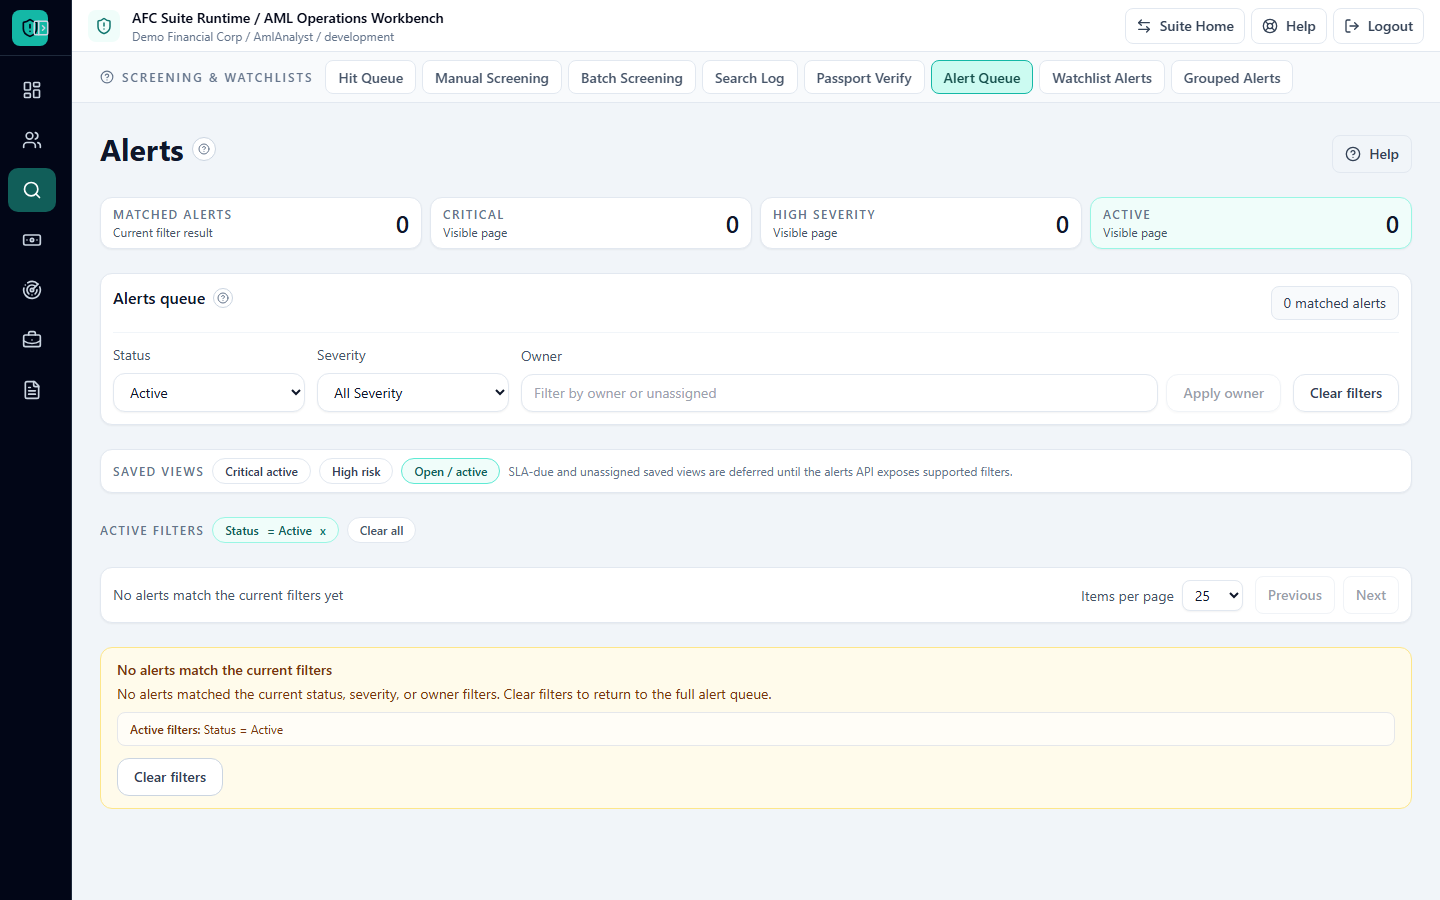This screenshot has height=900, width=1440.
Task: Select the Critical summary card
Action: 591,223
